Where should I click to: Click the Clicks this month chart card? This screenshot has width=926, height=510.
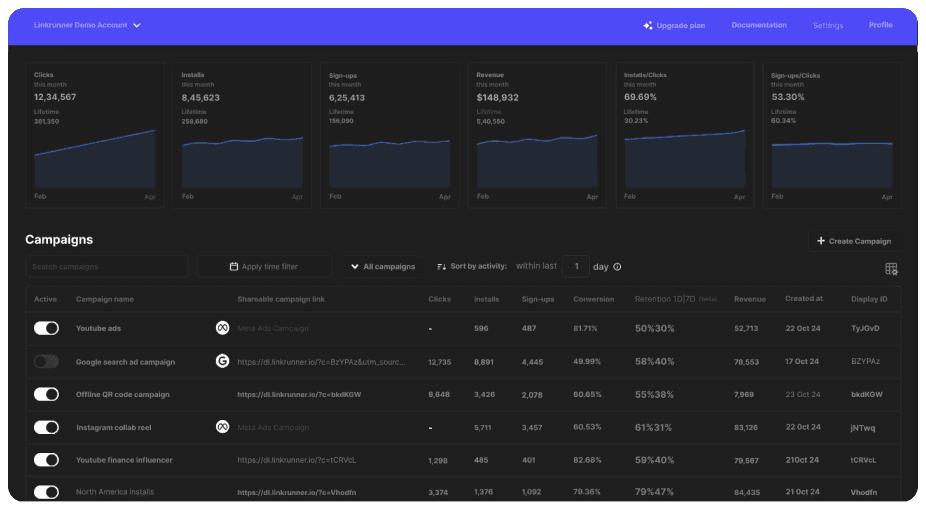click(x=94, y=135)
